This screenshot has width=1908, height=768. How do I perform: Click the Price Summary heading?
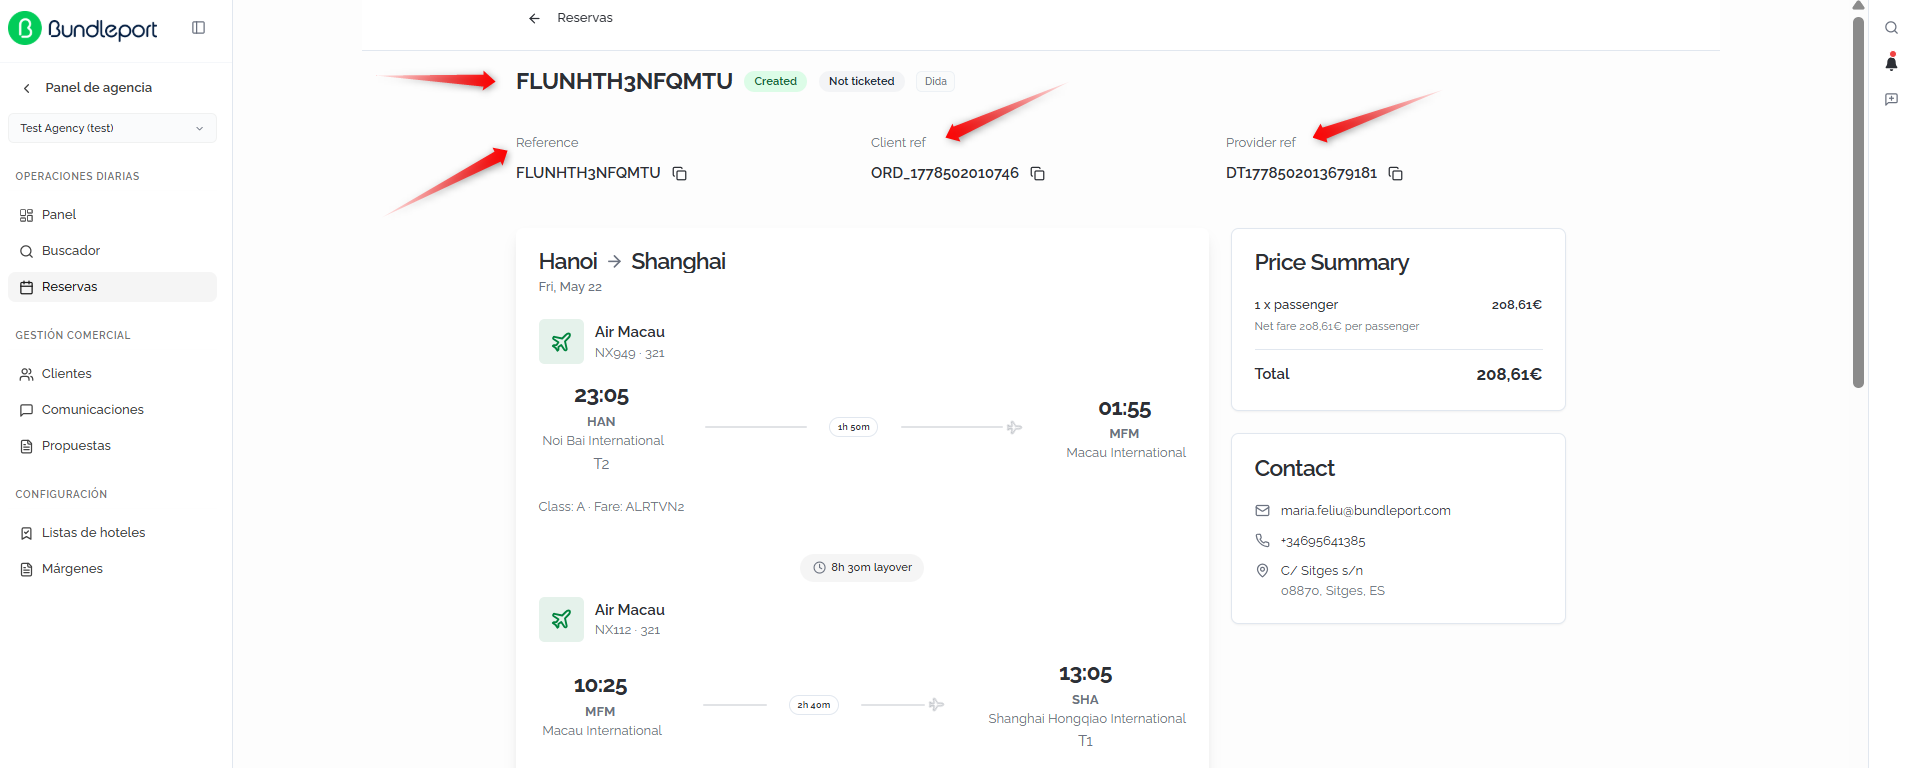click(x=1331, y=263)
